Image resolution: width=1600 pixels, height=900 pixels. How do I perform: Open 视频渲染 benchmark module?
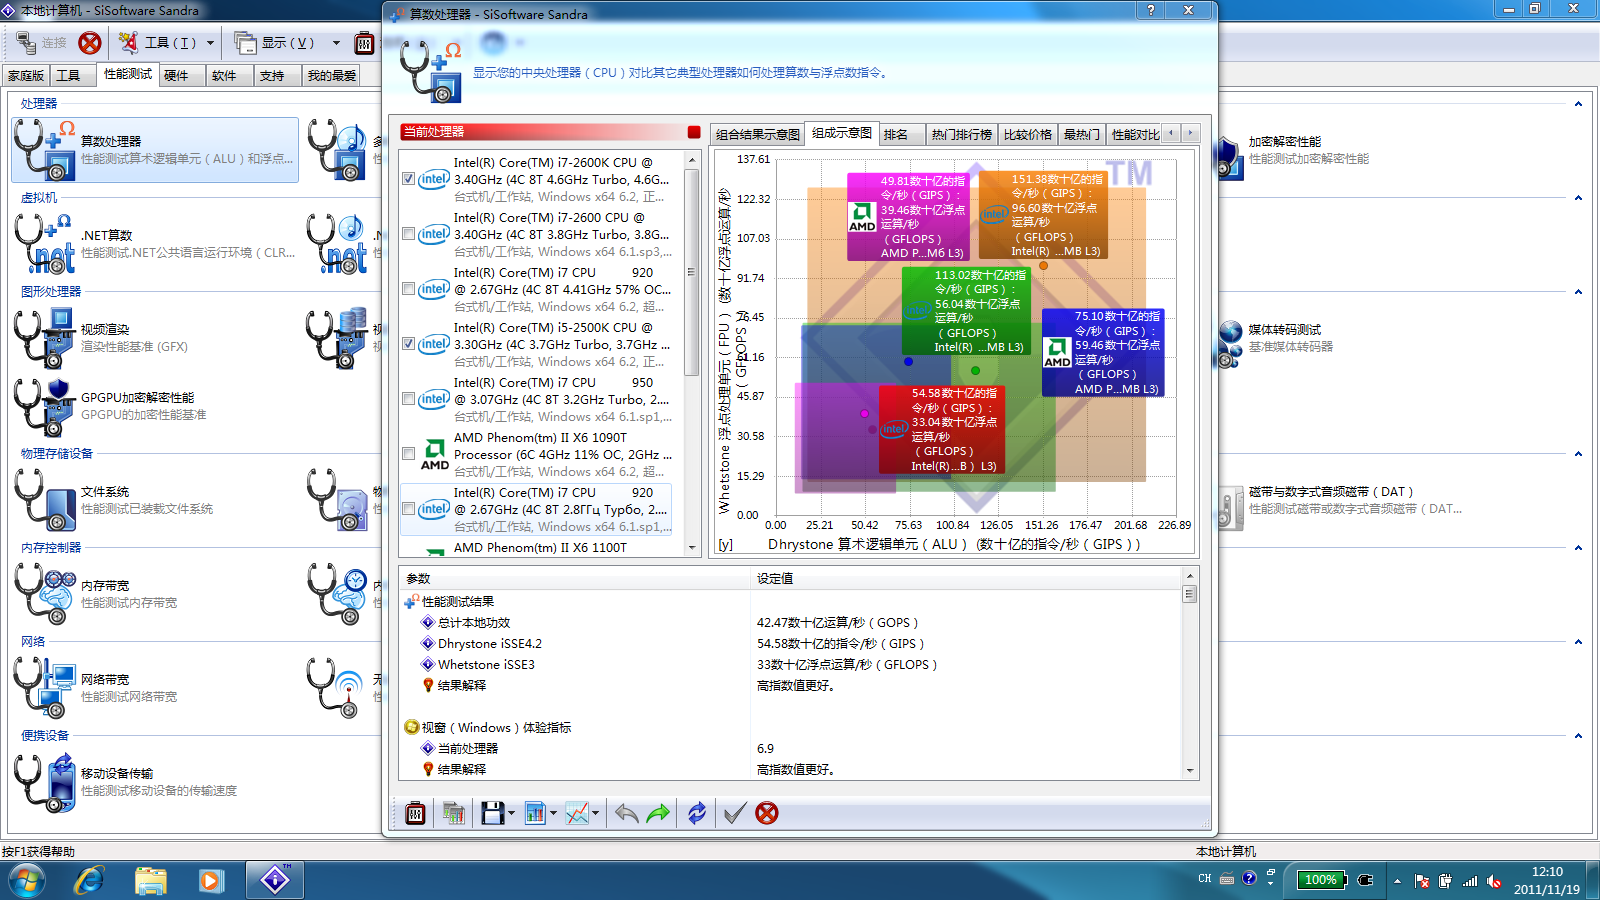click(155, 338)
